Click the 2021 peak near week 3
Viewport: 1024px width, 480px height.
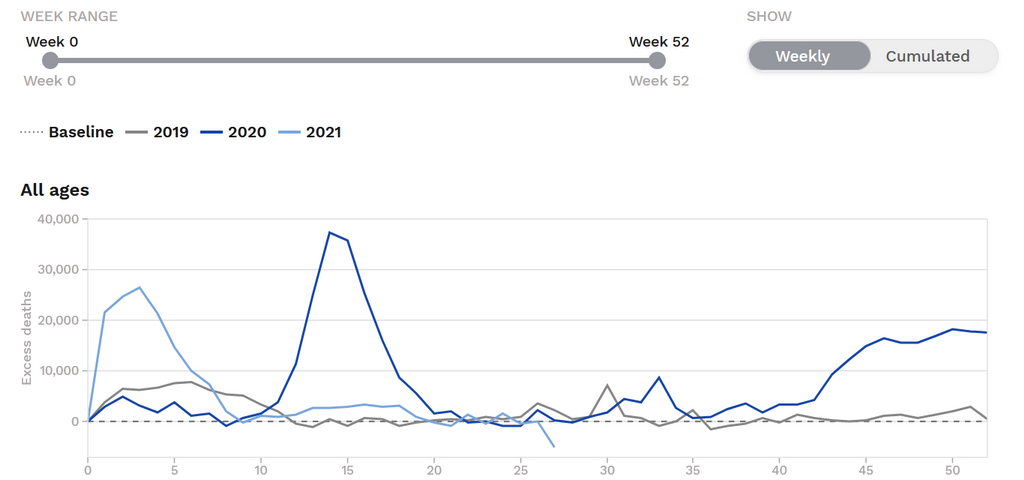139,288
